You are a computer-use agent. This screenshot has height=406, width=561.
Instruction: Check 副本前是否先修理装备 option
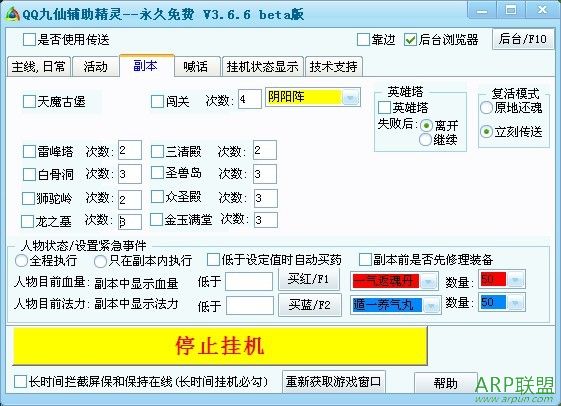tap(365, 260)
